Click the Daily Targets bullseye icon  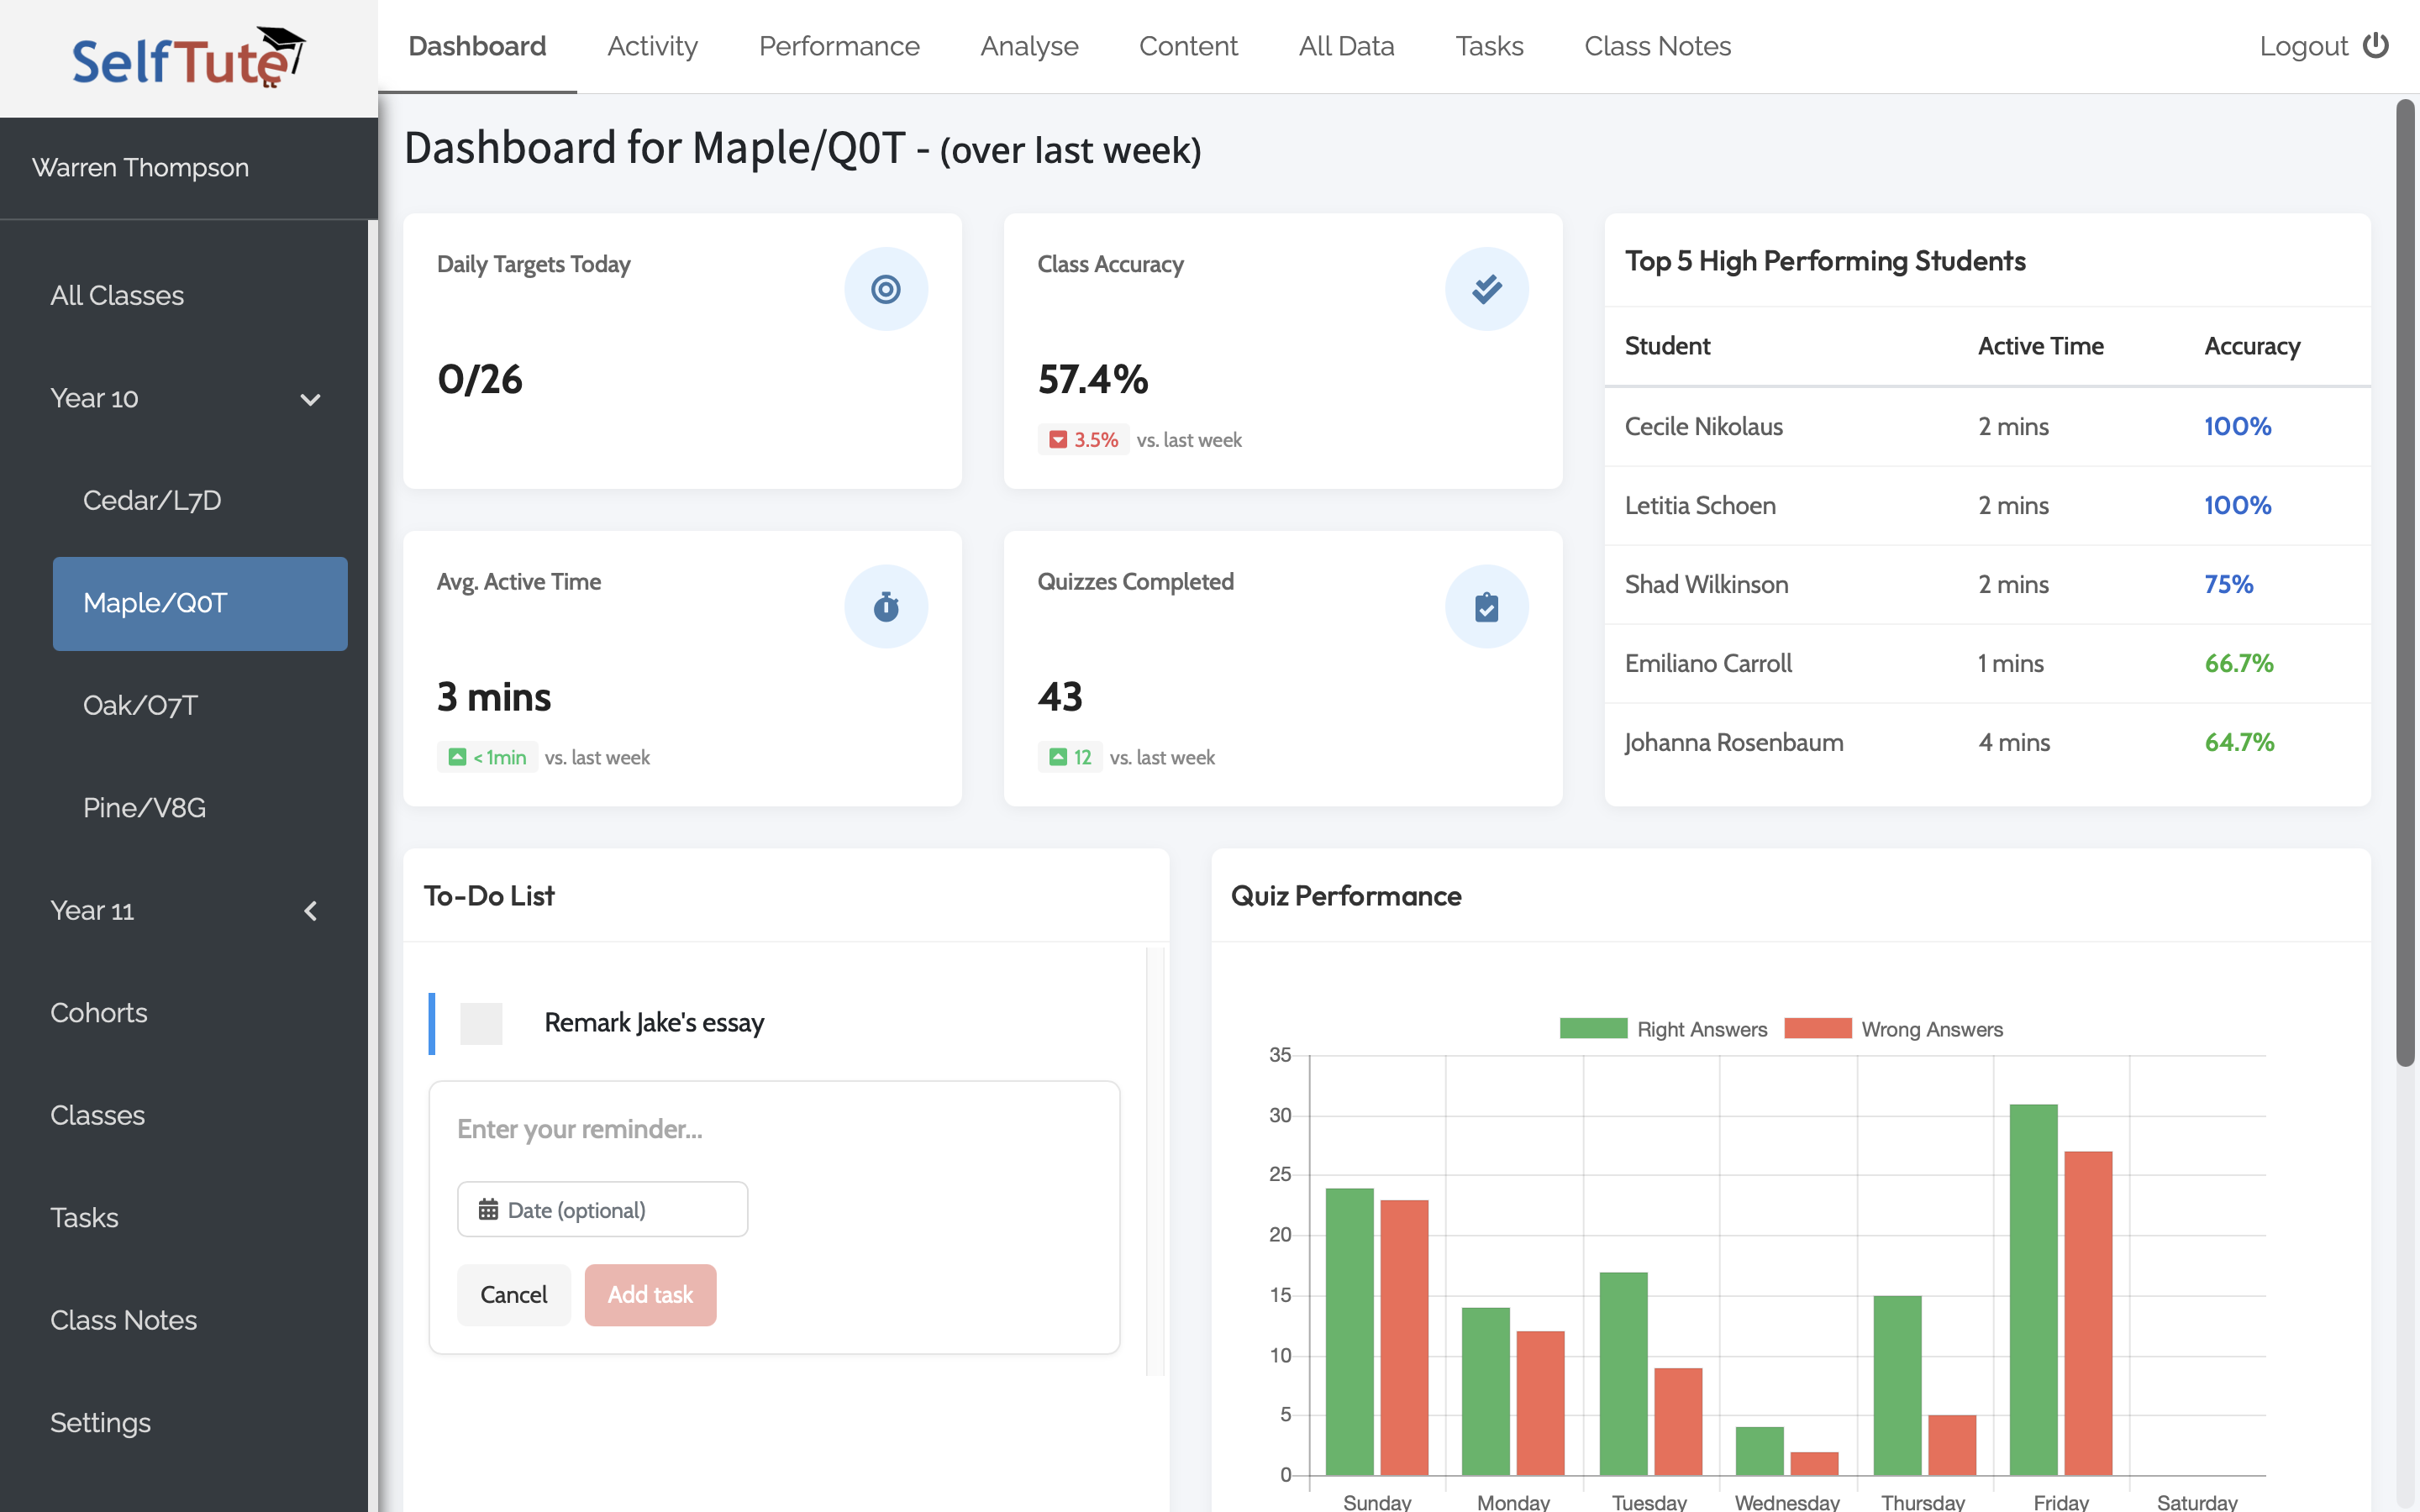[x=885, y=289]
